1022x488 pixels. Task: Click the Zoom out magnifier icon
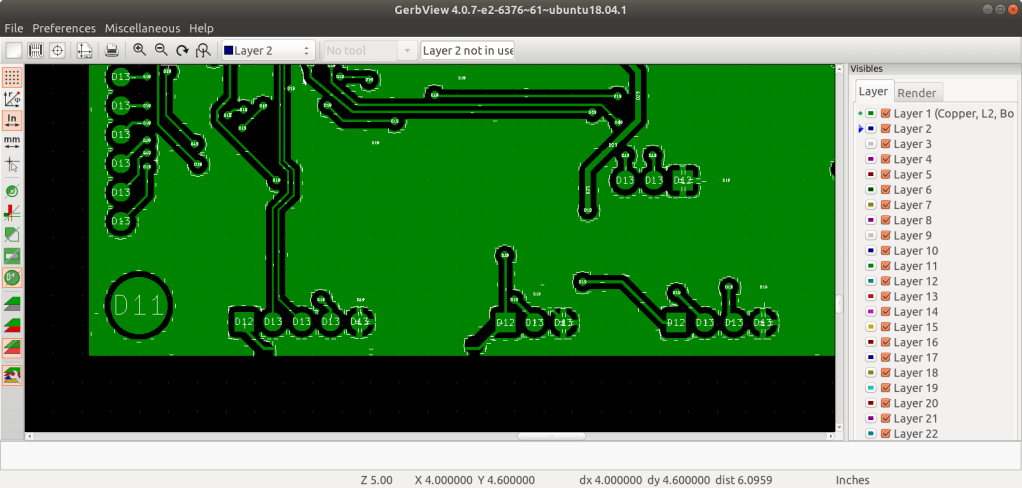(161, 50)
